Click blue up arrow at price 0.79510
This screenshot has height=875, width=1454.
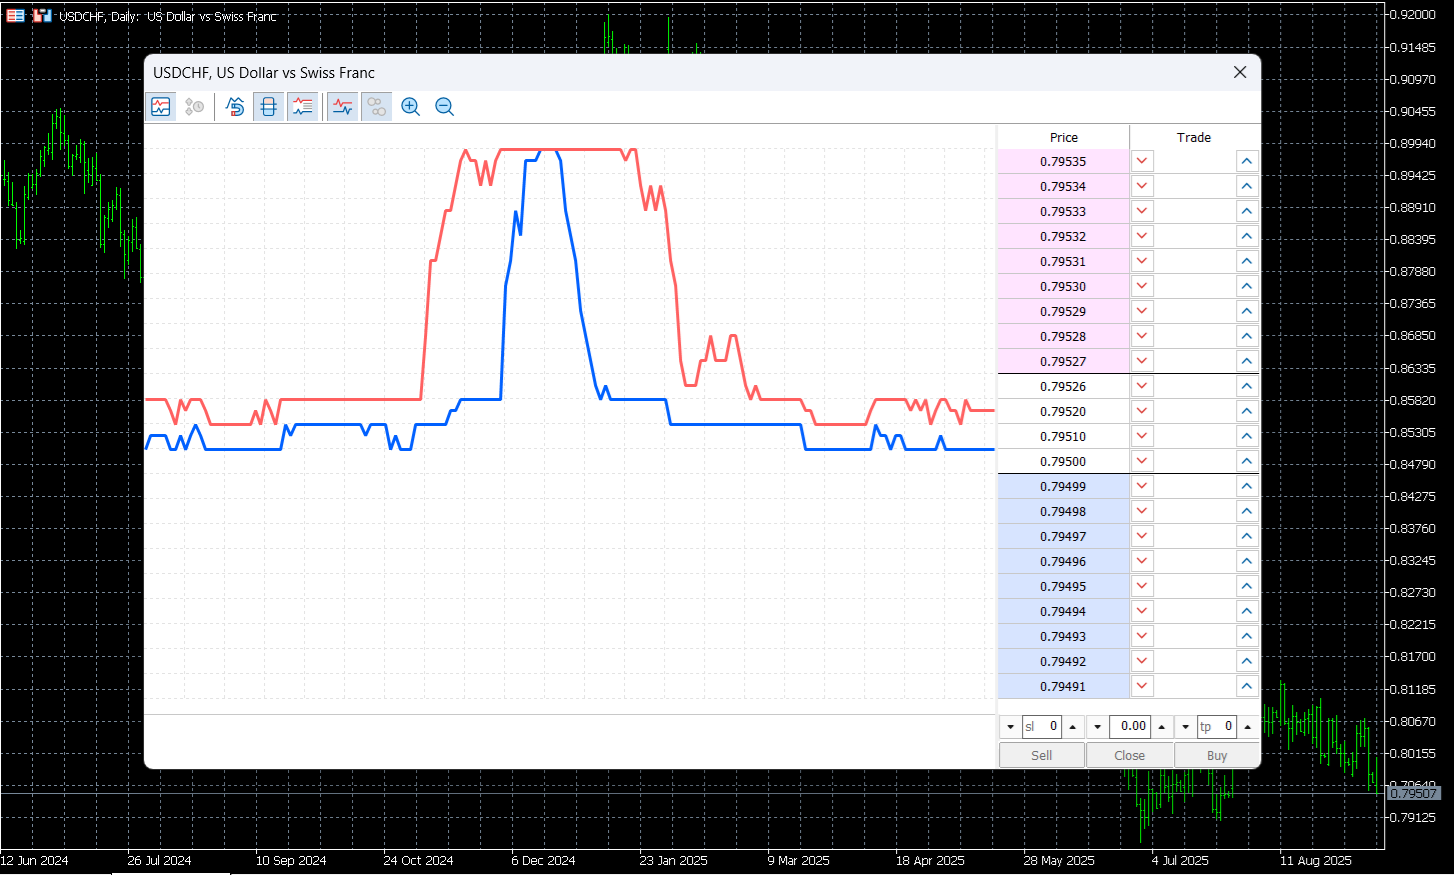(x=1246, y=436)
